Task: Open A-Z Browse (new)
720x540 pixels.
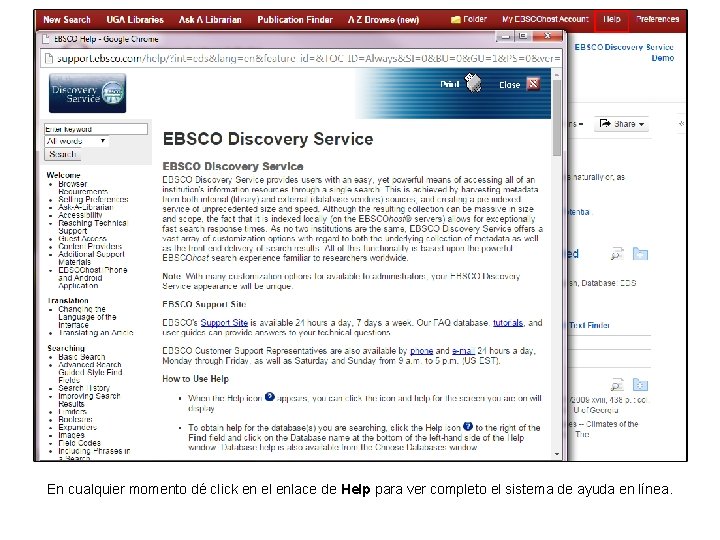Action: point(383,20)
